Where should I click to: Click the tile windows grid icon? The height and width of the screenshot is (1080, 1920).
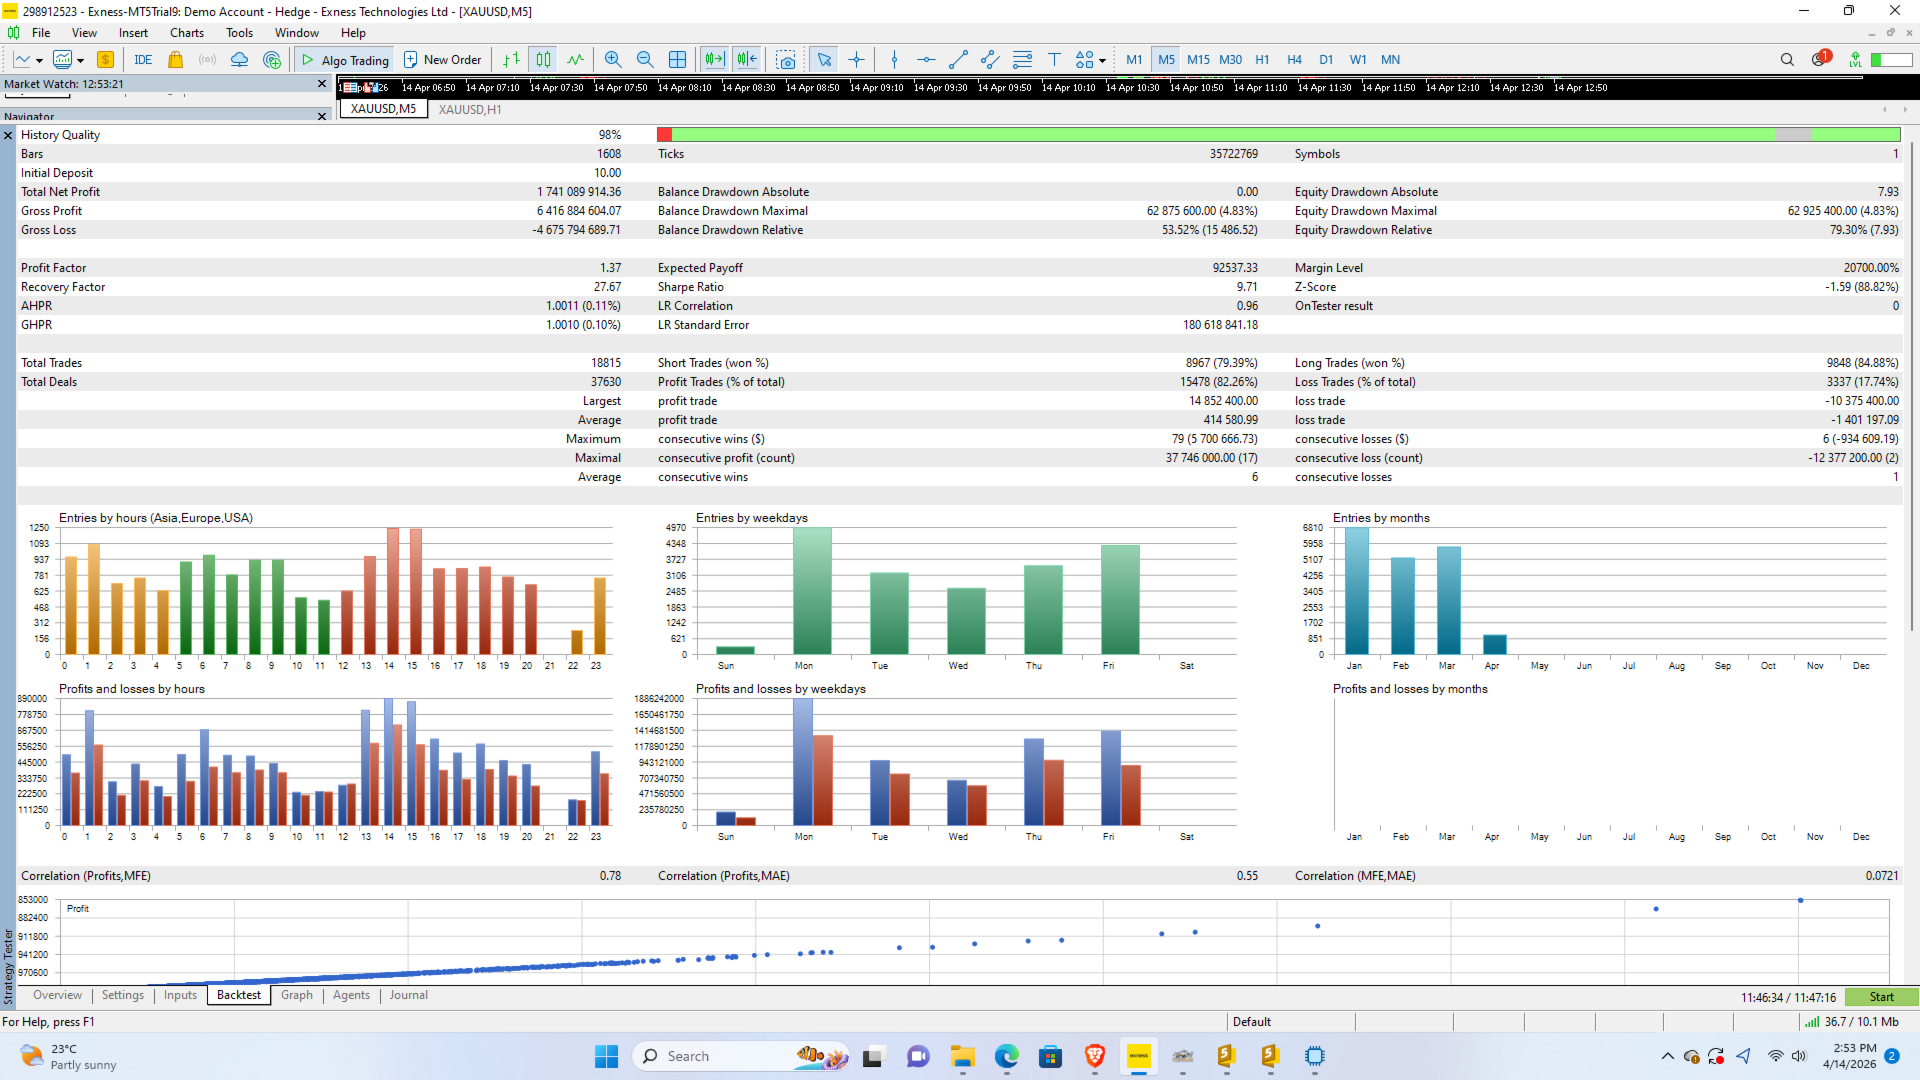(x=677, y=60)
